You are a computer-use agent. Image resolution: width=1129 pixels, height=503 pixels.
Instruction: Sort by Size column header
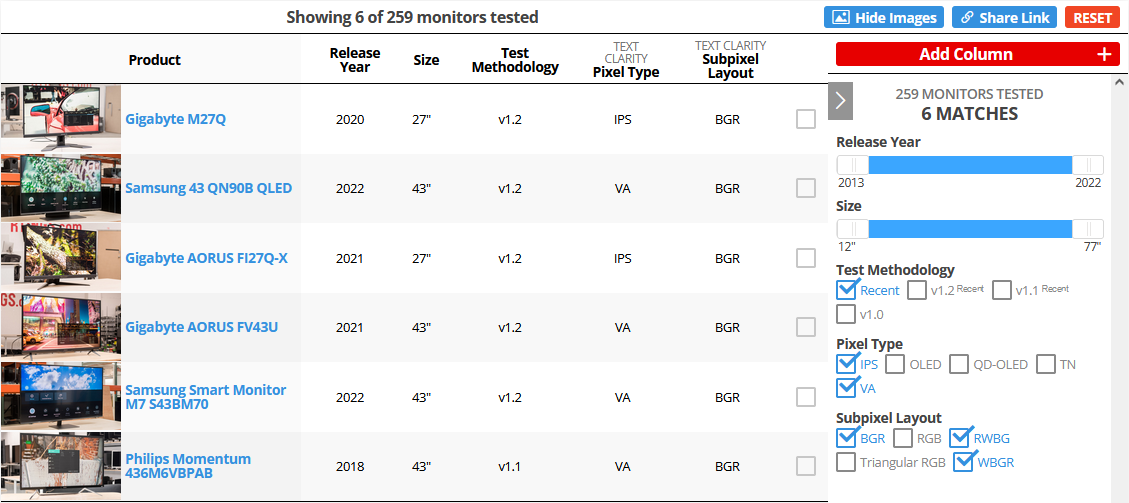[x=426, y=60]
